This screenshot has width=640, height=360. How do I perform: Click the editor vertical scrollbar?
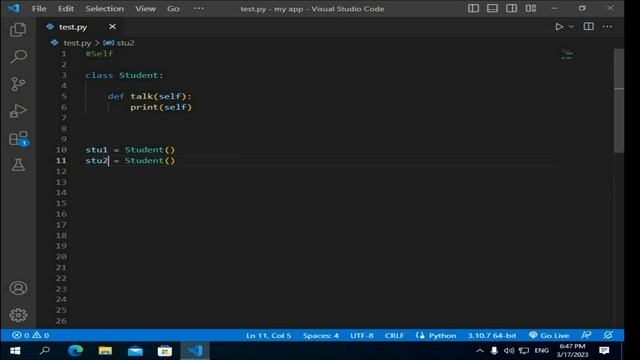619,100
